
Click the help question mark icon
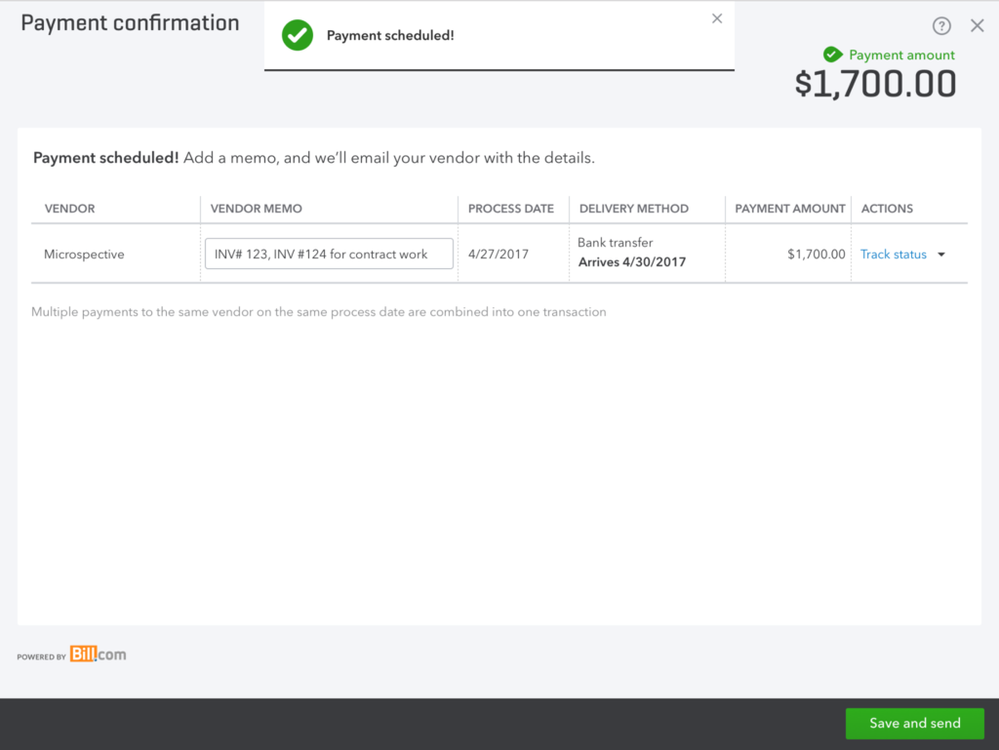[x=941, y=25]
